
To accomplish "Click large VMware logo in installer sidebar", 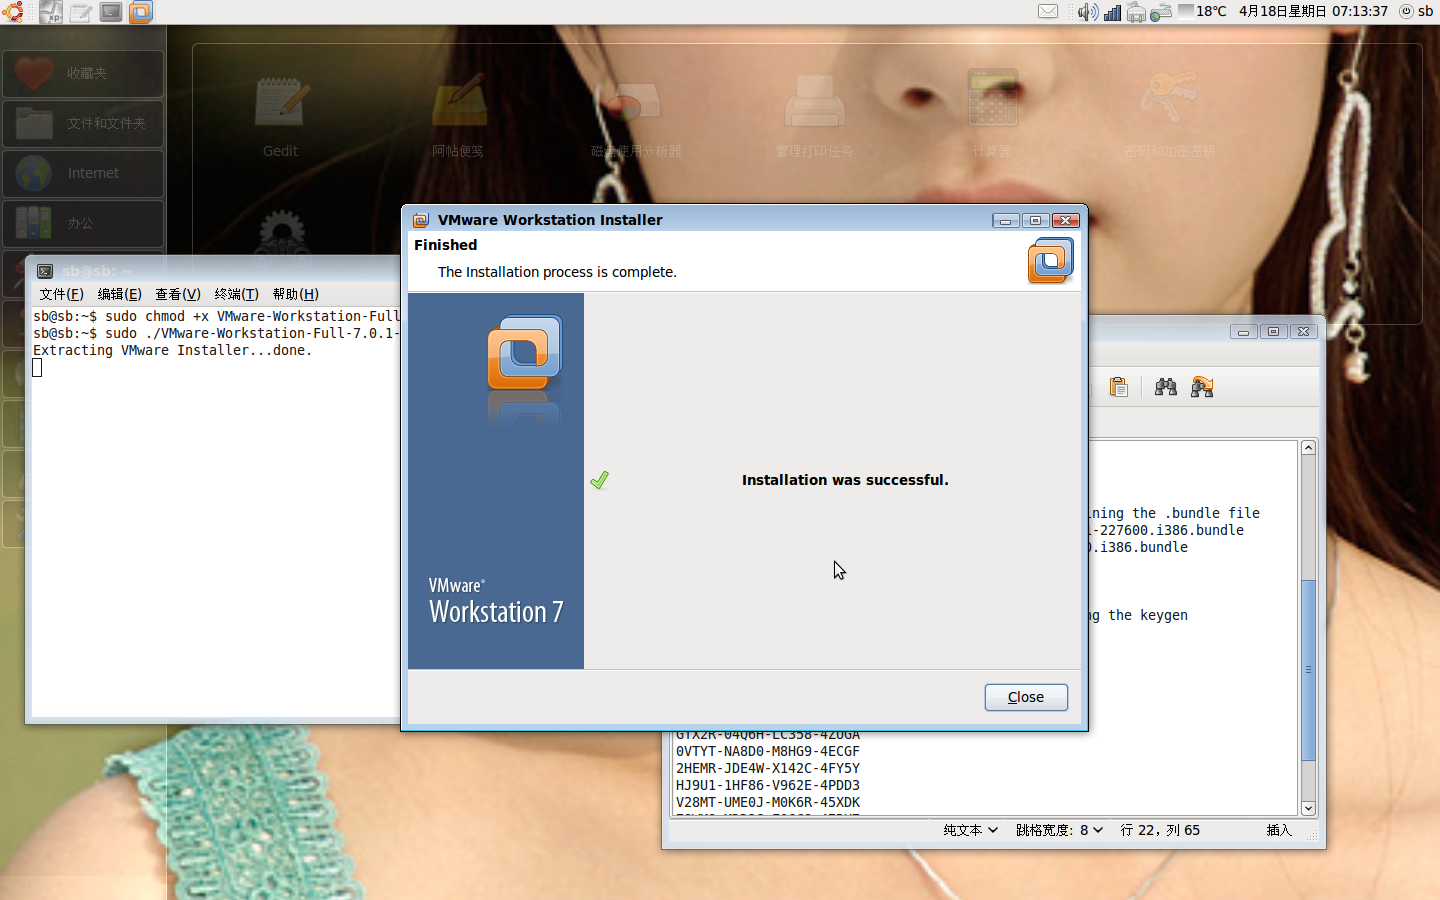I will (524, 352).
